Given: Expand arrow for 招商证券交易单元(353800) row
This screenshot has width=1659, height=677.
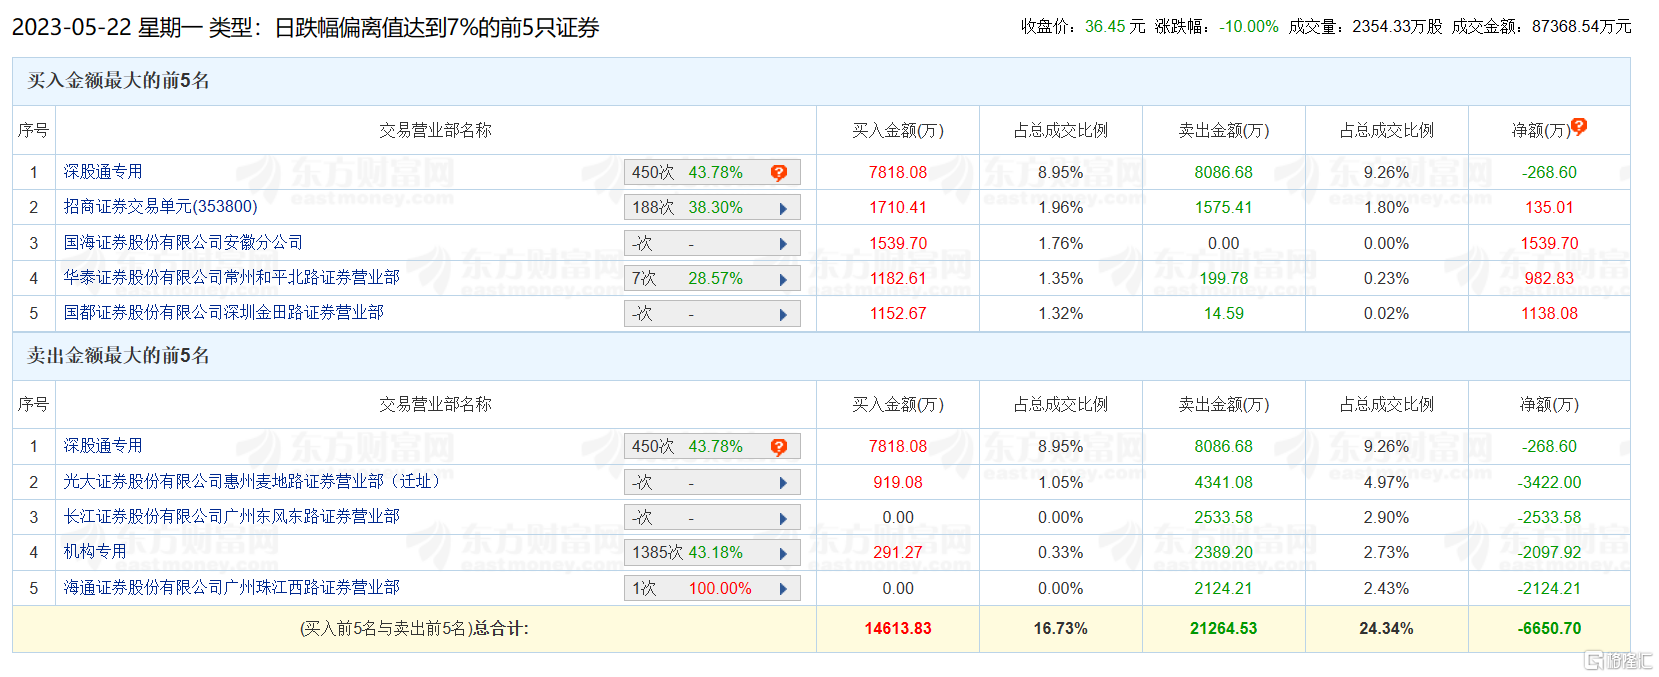Looking at the screenshot, I should pyautogui.click(x=783, y=208).
